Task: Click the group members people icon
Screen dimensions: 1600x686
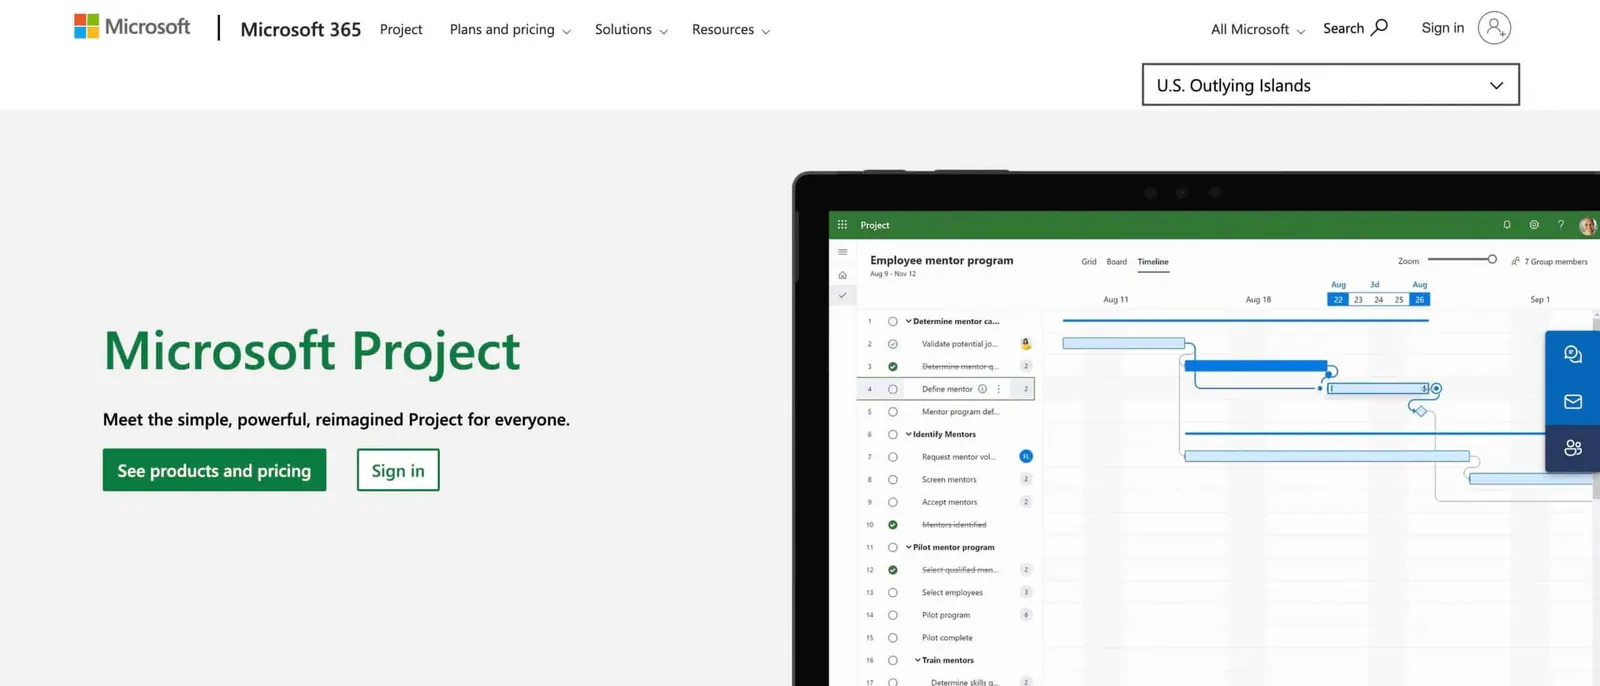Action: coord(1515,261)
